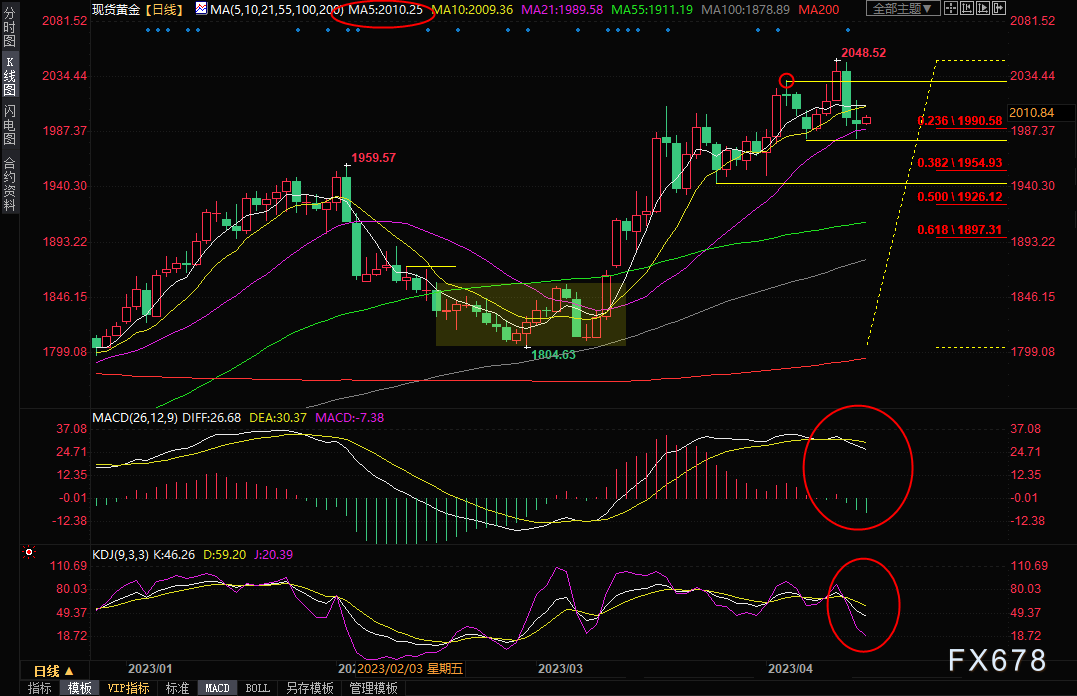Click the 0.618 \ 1897.31 Fibonacci level
The image size is (1077, 696).
(960, 230)
